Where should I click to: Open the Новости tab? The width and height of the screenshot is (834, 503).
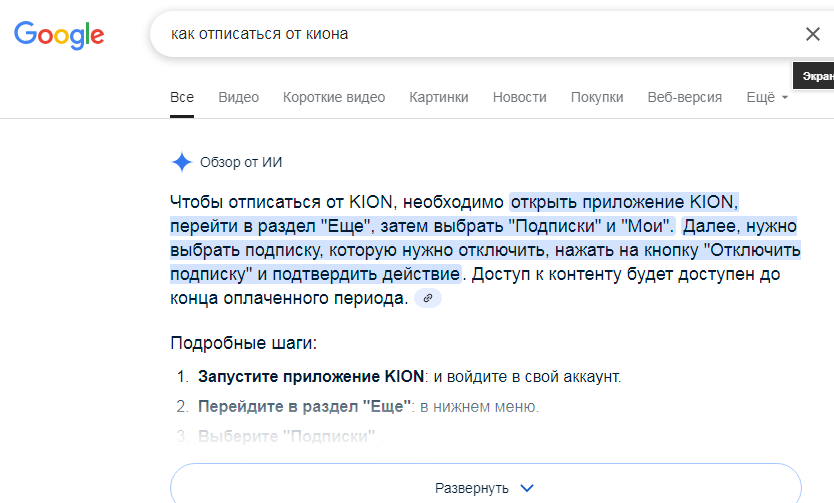pos(520,97)
